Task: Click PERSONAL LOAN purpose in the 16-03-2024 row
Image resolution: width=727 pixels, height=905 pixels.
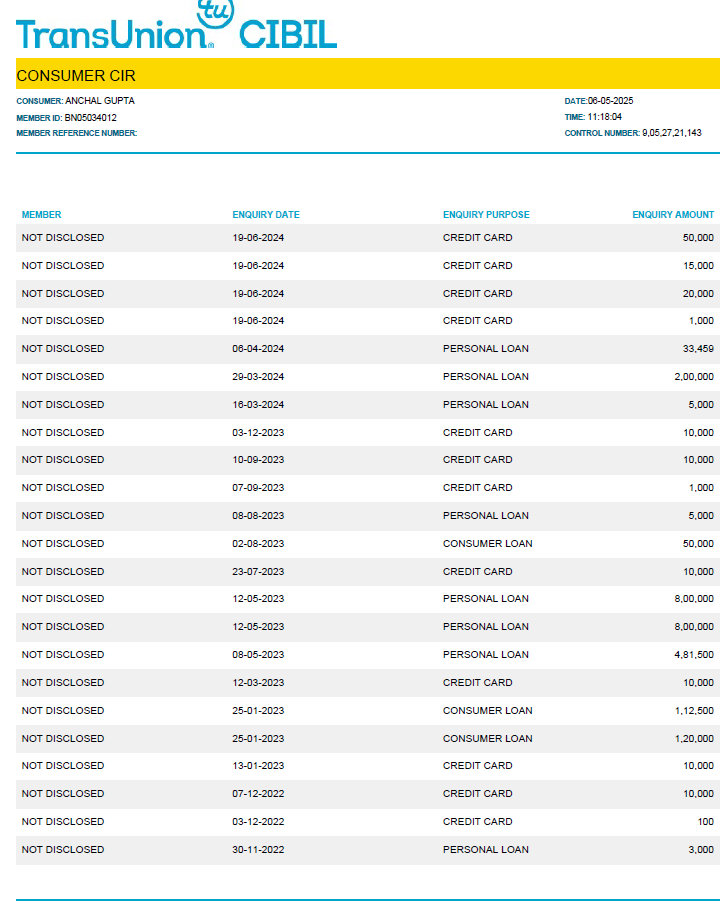Action: click(x=485, y=405)
